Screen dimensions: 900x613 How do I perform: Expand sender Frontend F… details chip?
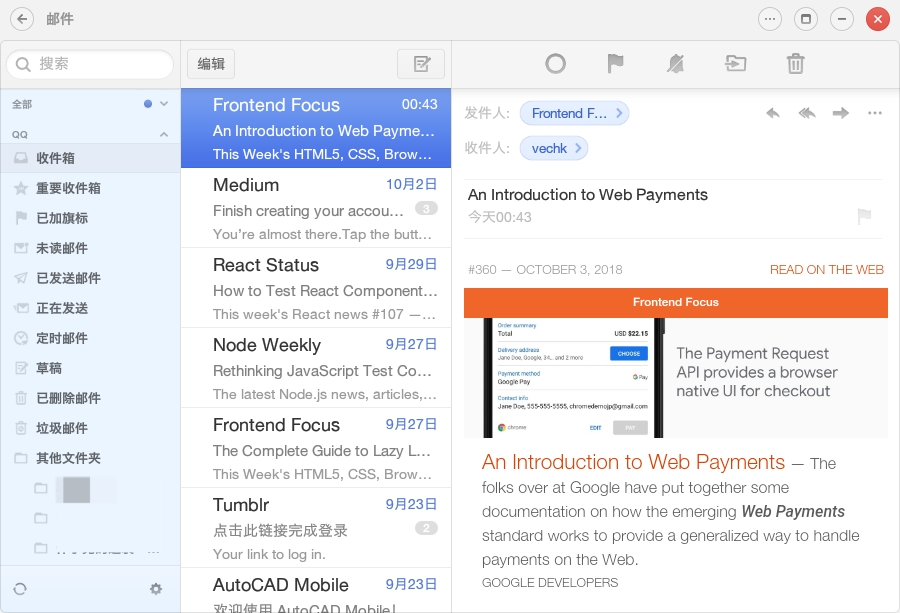point(574,113)
